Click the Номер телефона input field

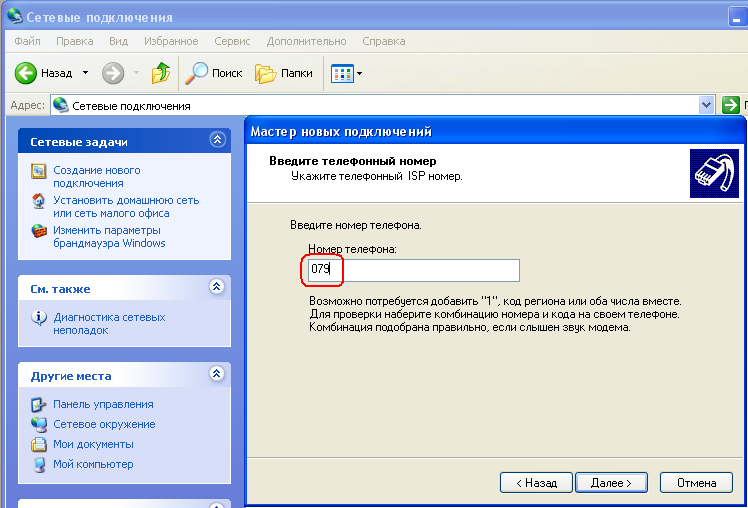pyautogui.click(x=414, y=270)
